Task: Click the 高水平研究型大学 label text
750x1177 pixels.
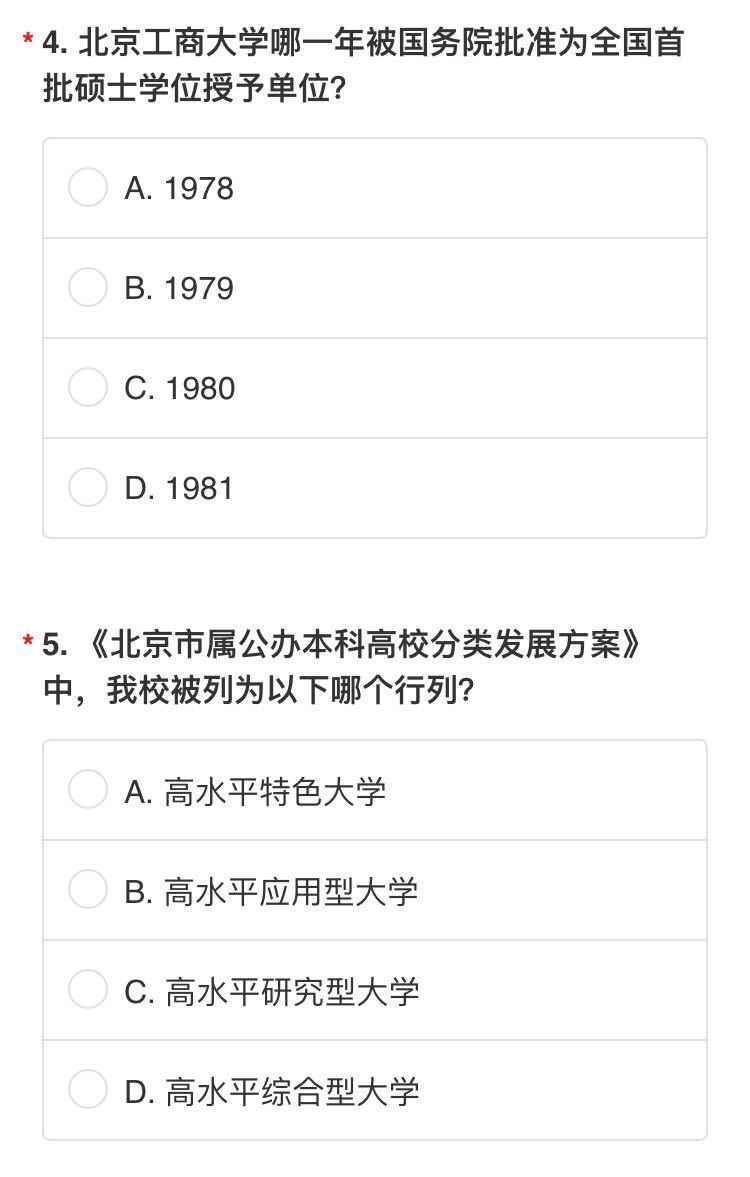Action: click(x=291, y=991)
